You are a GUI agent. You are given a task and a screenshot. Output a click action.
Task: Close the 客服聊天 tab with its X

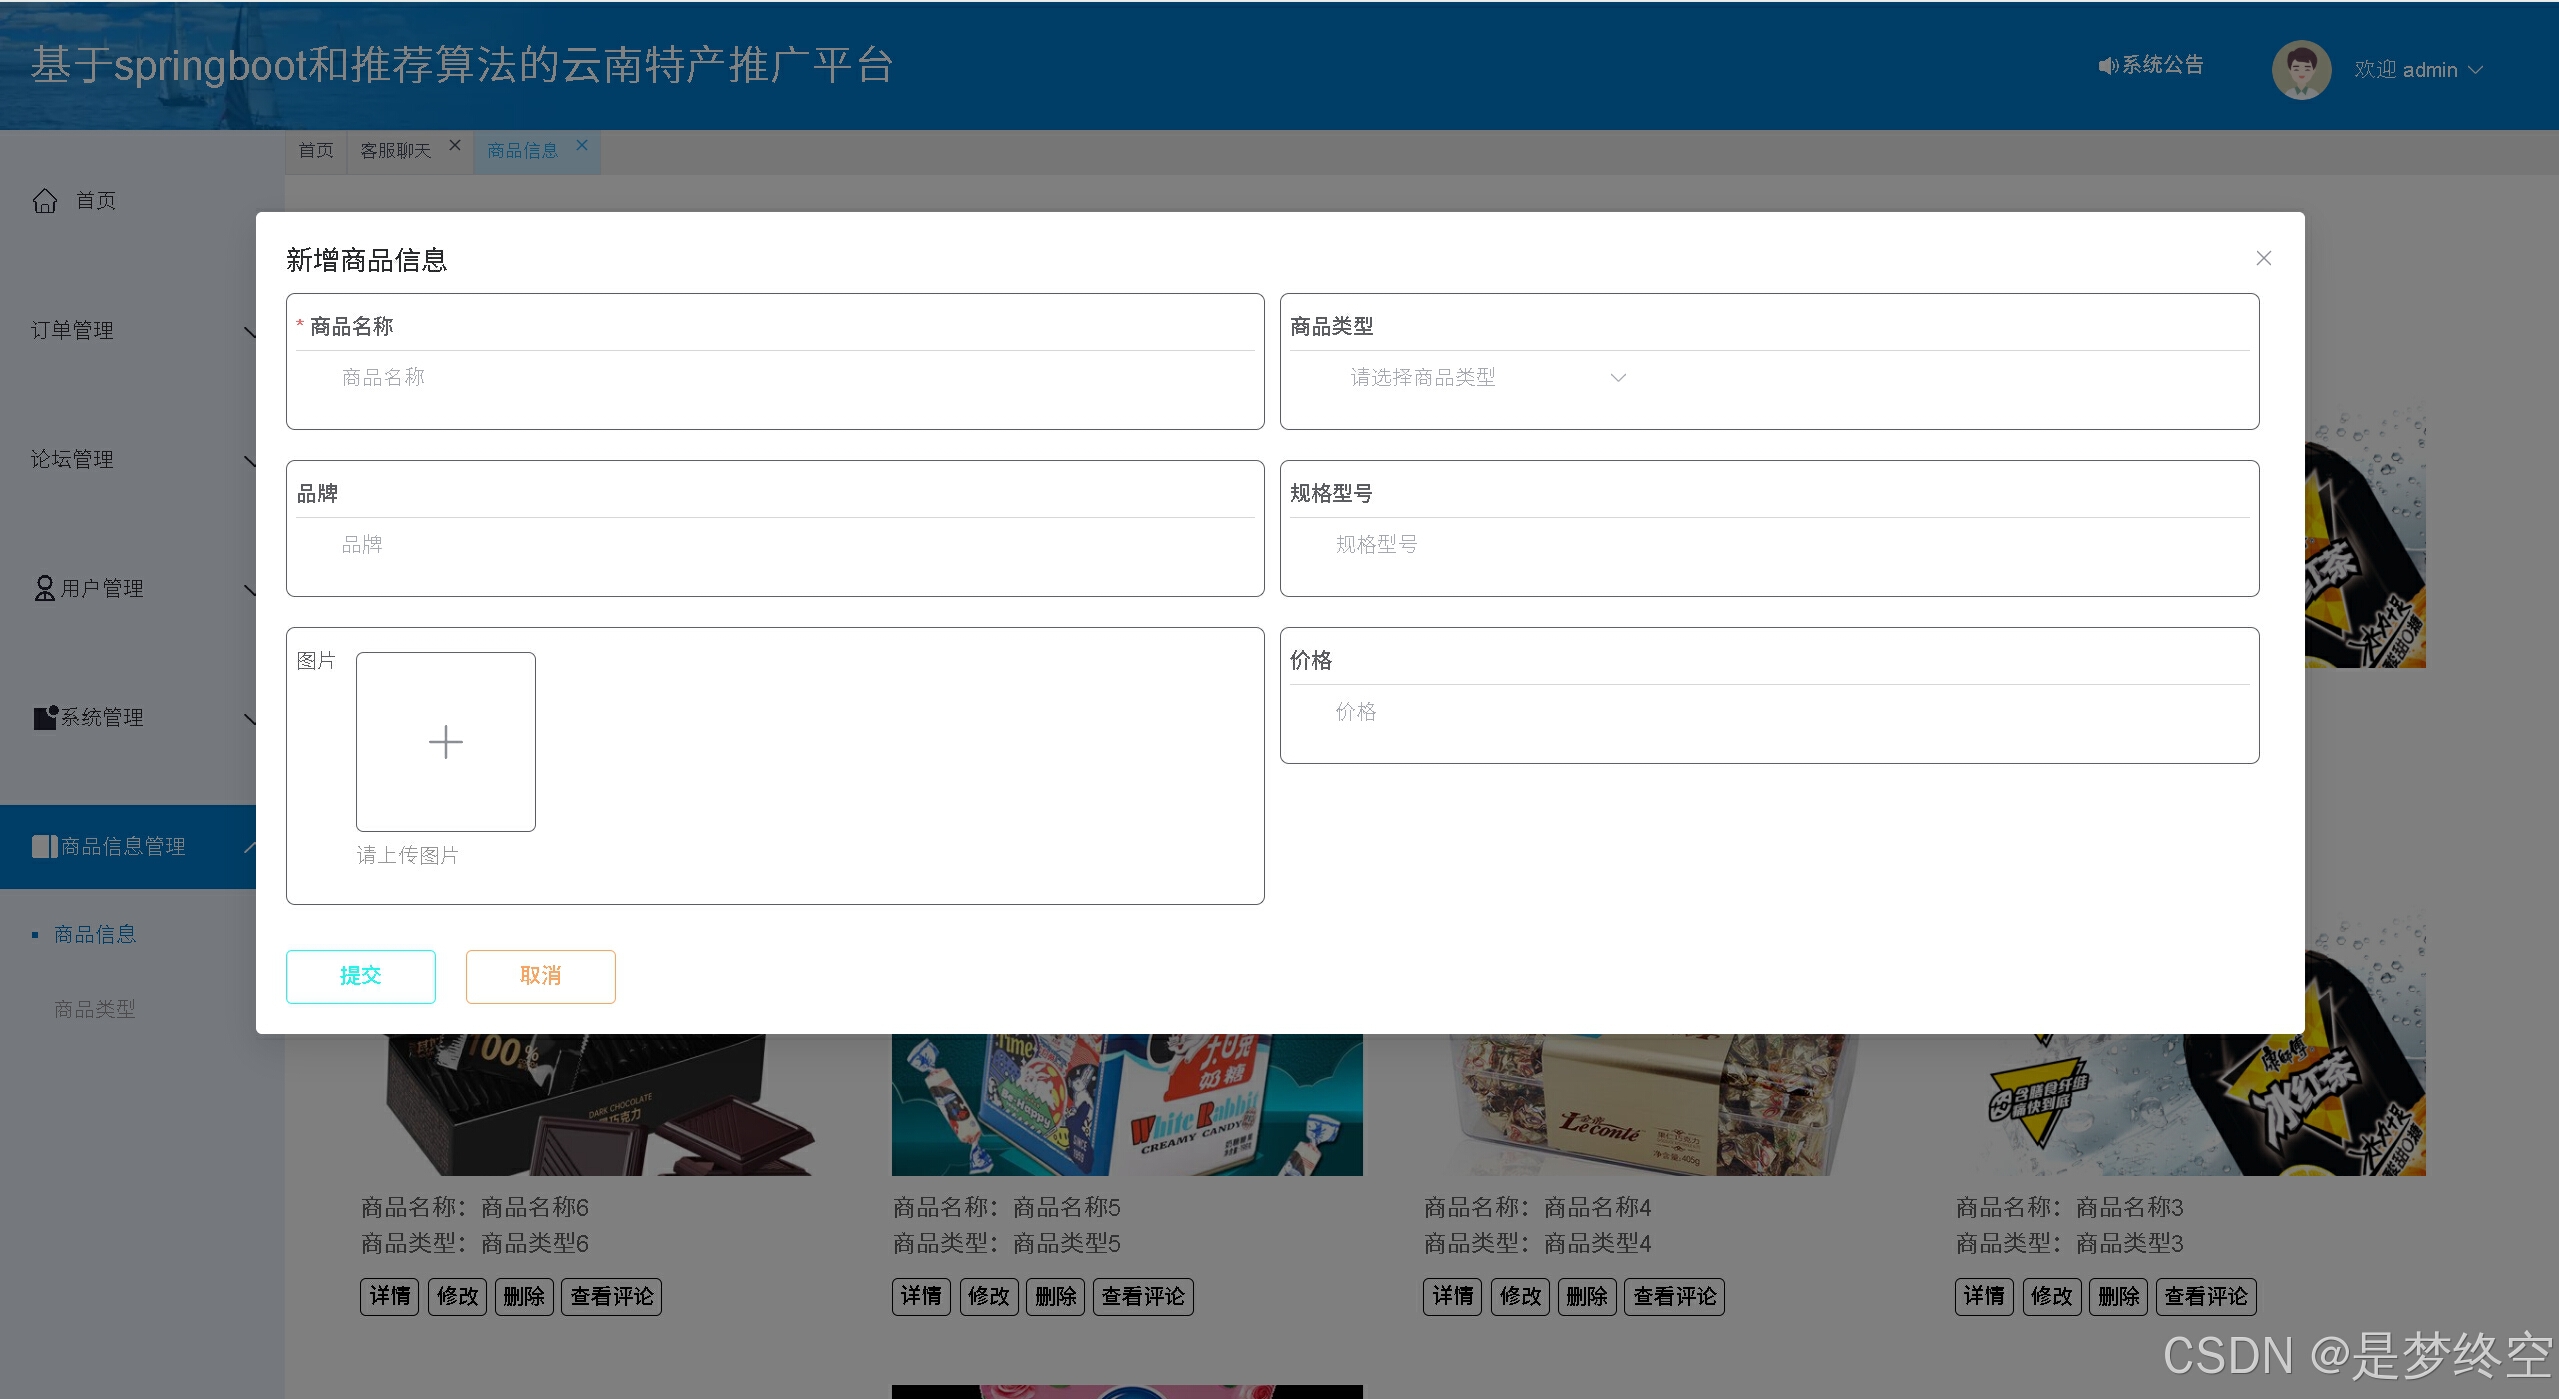tap(455, 145)
